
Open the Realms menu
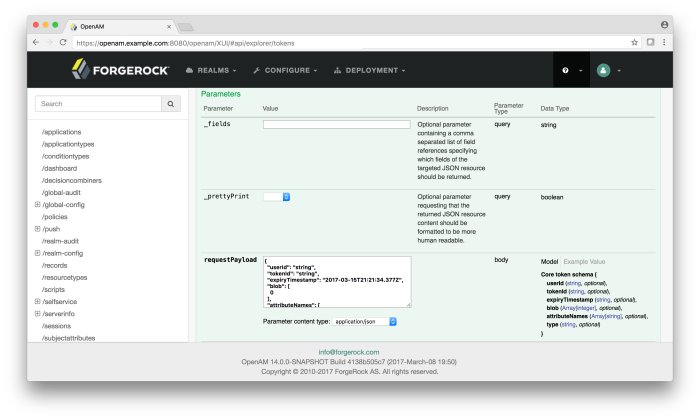(x=211, y=71)
